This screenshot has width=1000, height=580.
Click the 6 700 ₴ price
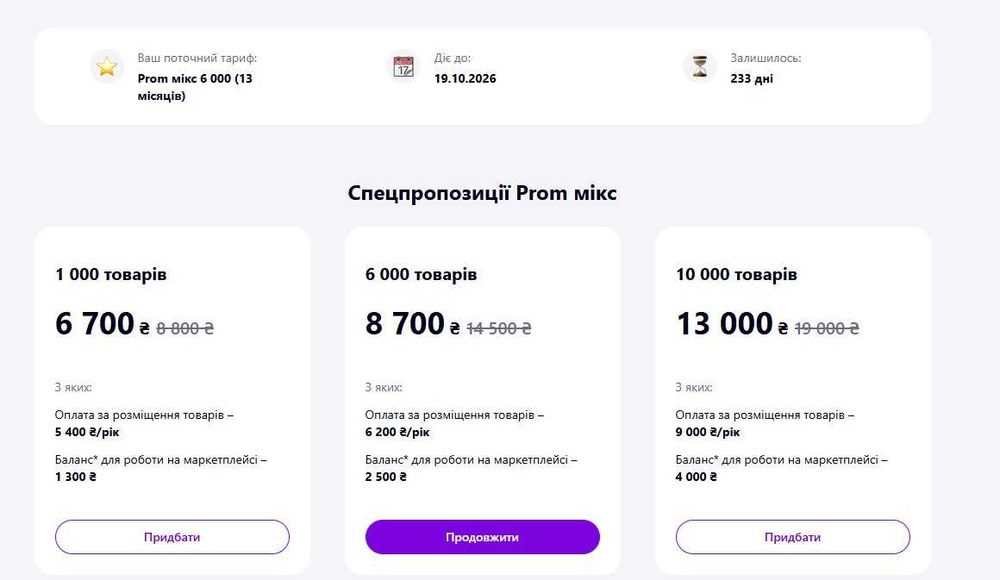pyautogui.click(x=102, y=324)
